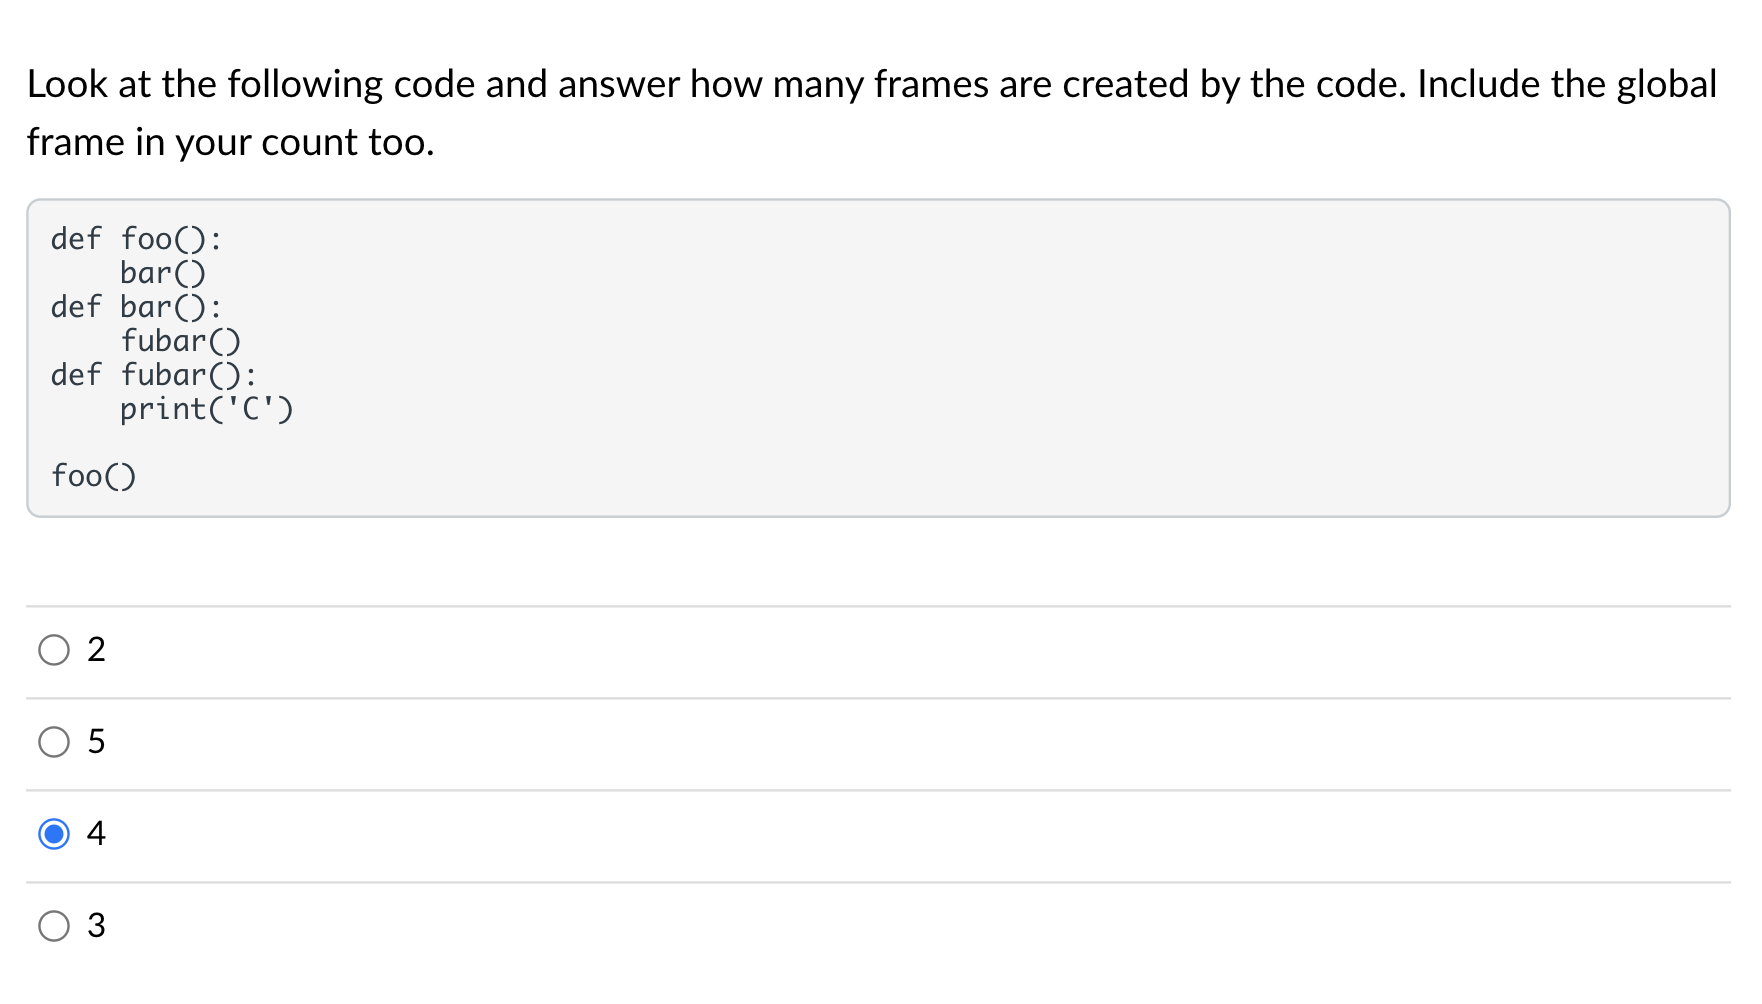Click the answer option labeled 5
The image size is (1762, 1004).
96,742
